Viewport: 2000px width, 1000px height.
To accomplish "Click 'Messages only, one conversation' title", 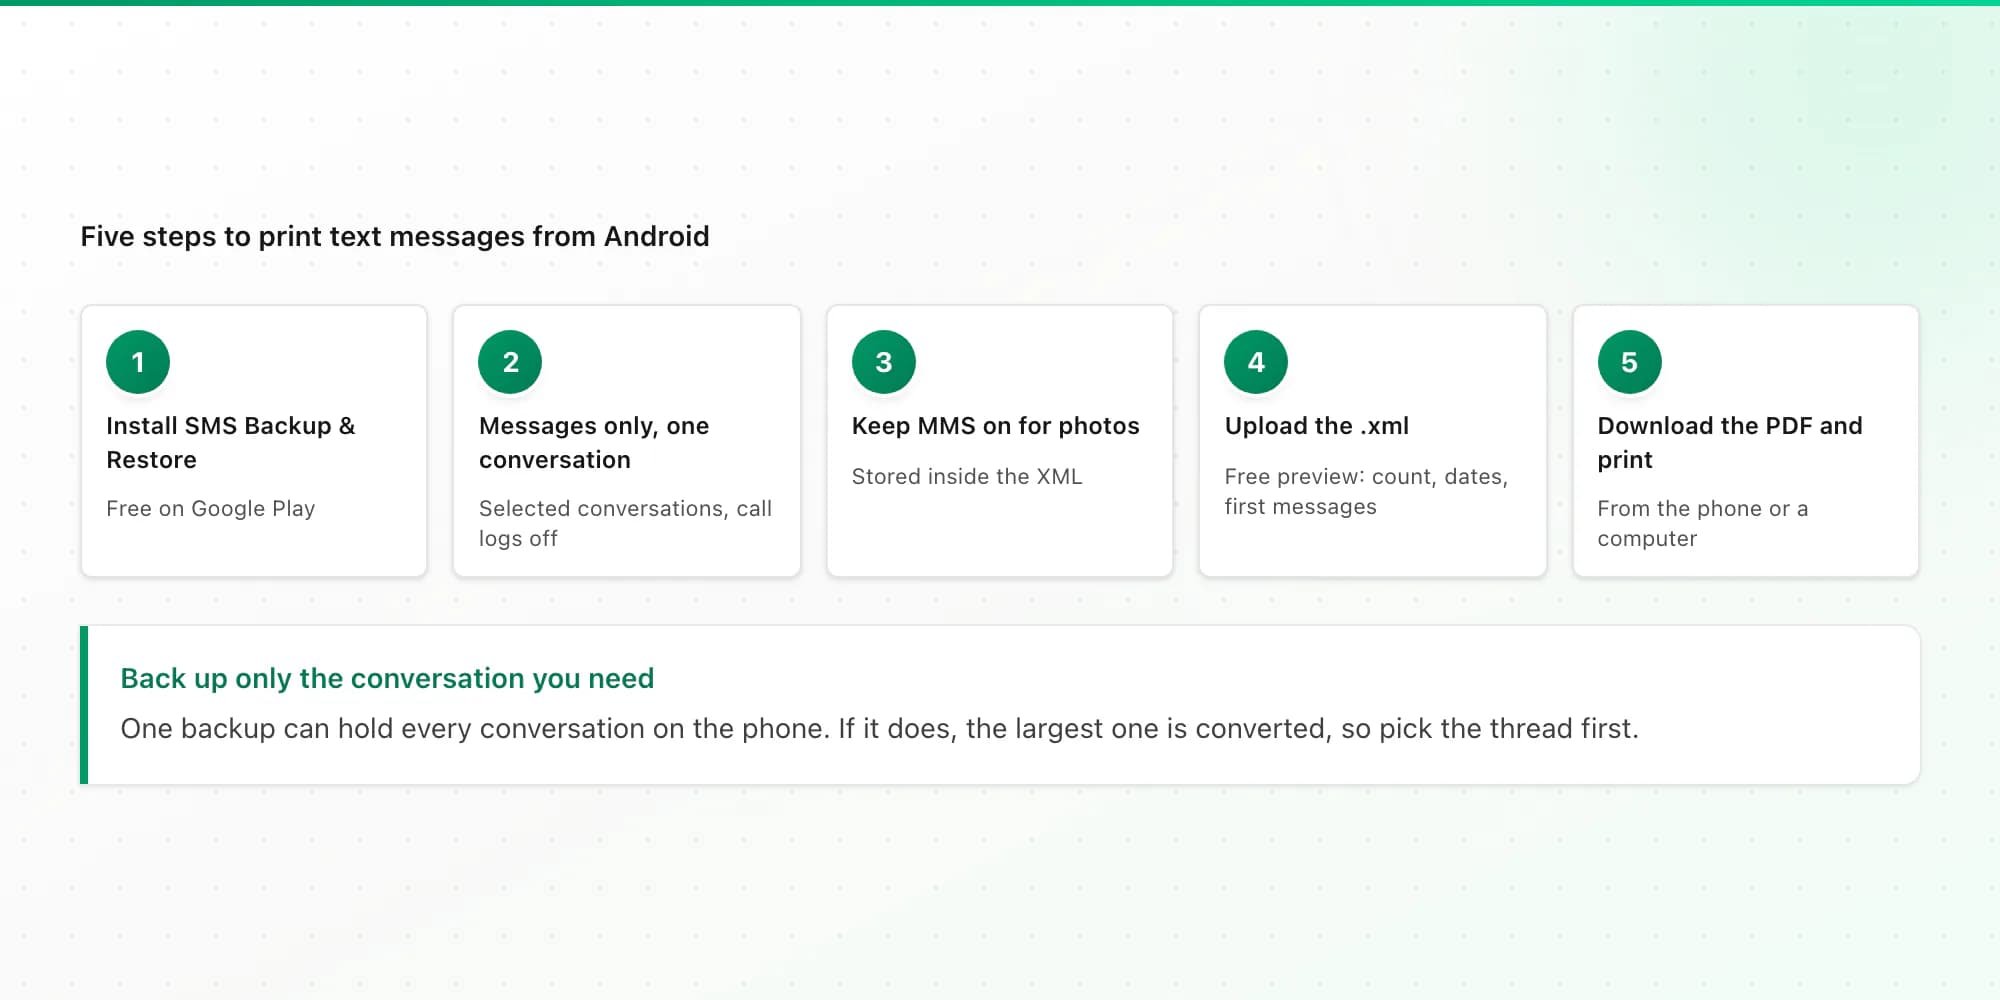I will coord(594,443).
